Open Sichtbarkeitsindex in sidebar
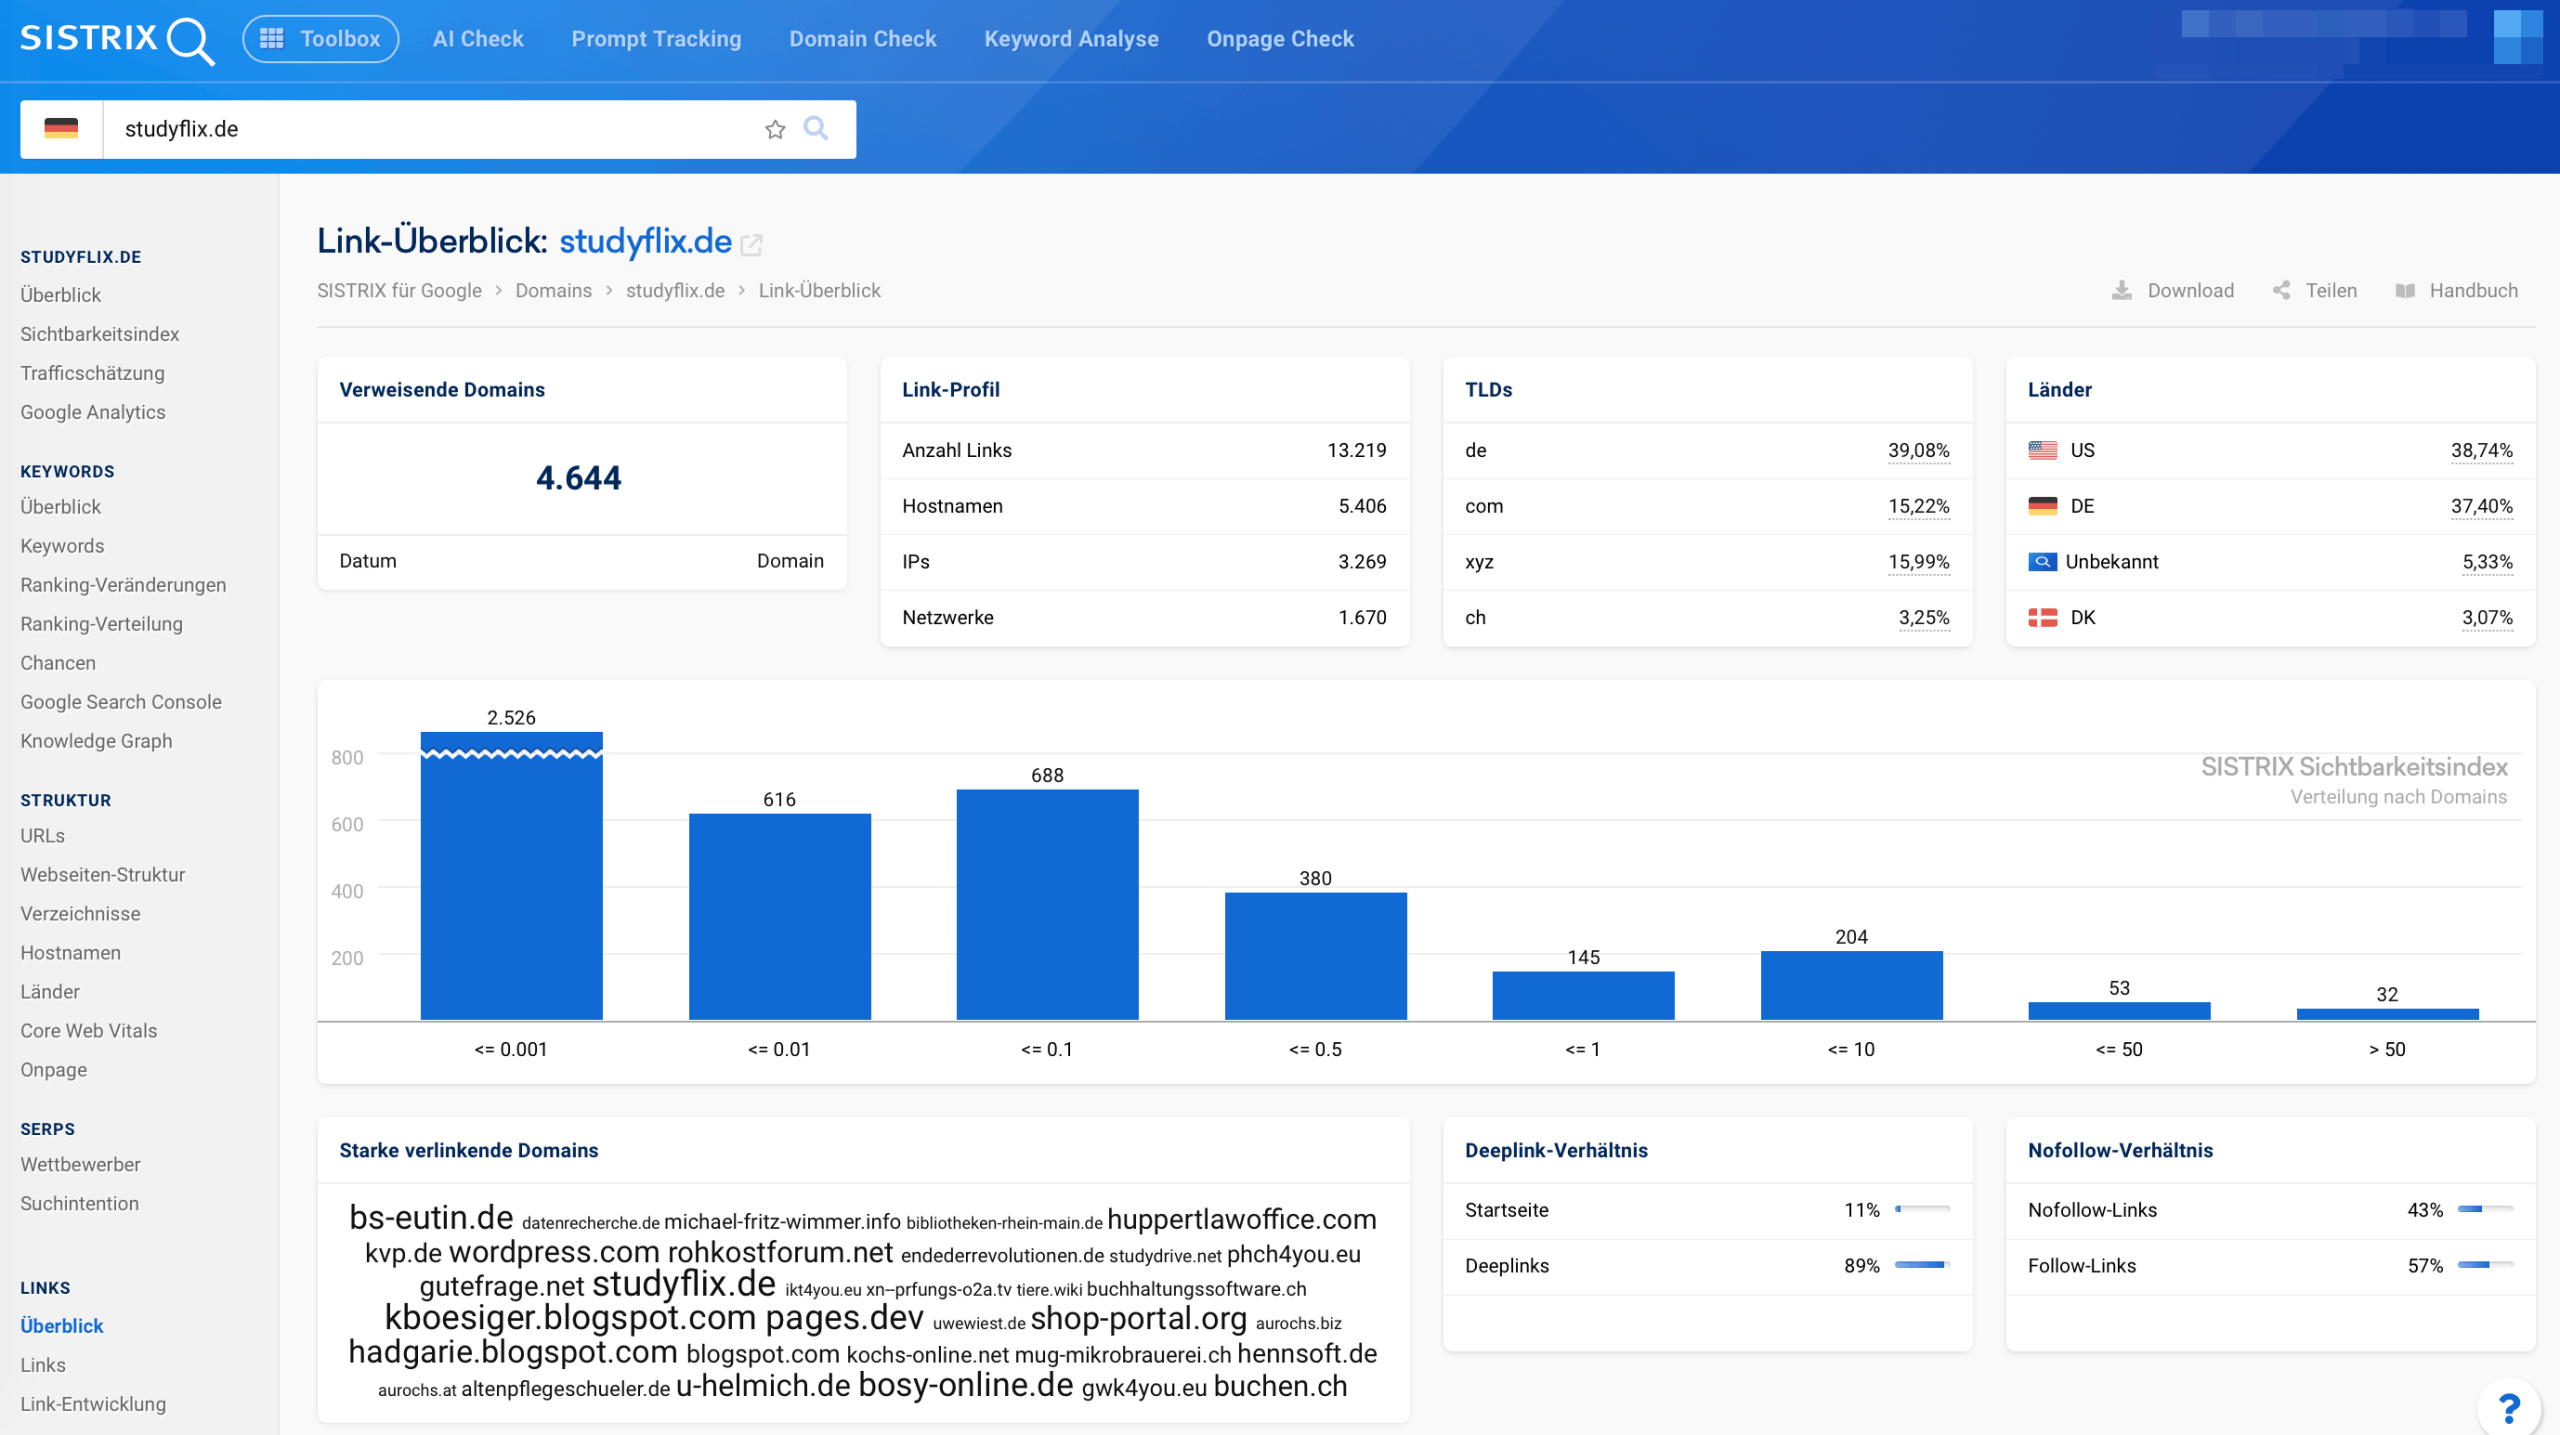 [x=100, y=334]
